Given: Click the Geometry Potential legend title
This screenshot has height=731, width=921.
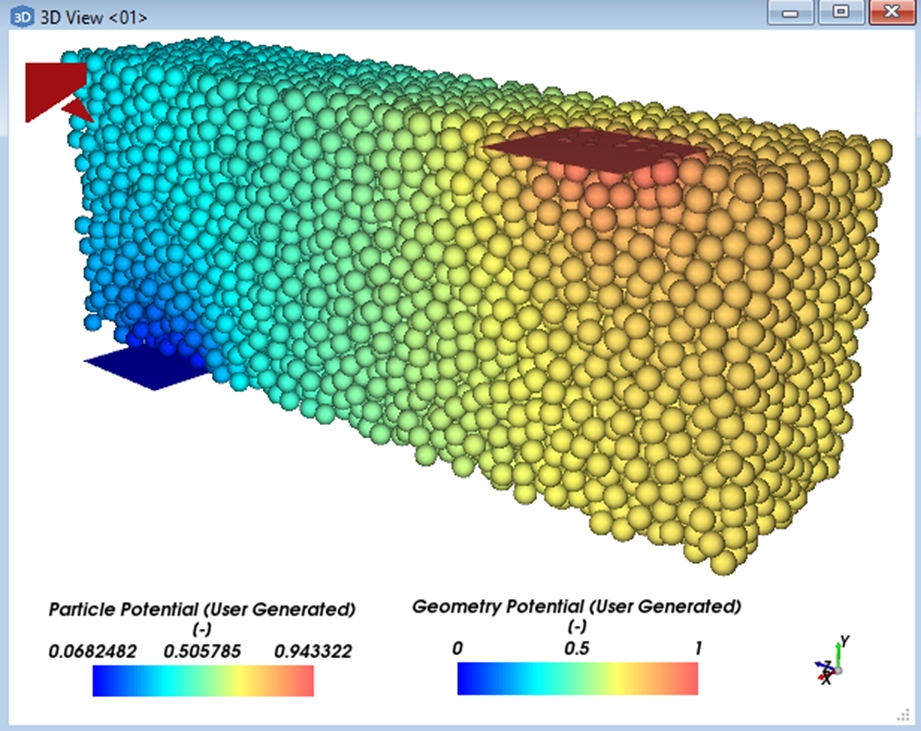Looking at the screenshot, I should (x=577, y=606).
